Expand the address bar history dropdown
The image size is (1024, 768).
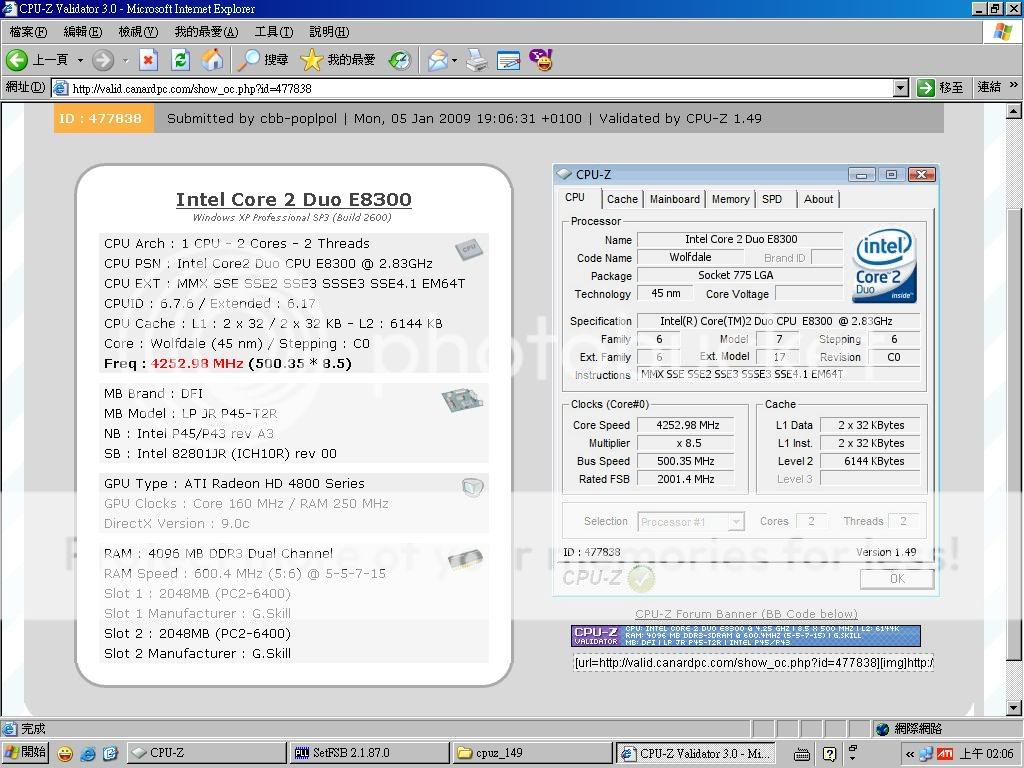[901, 88]
